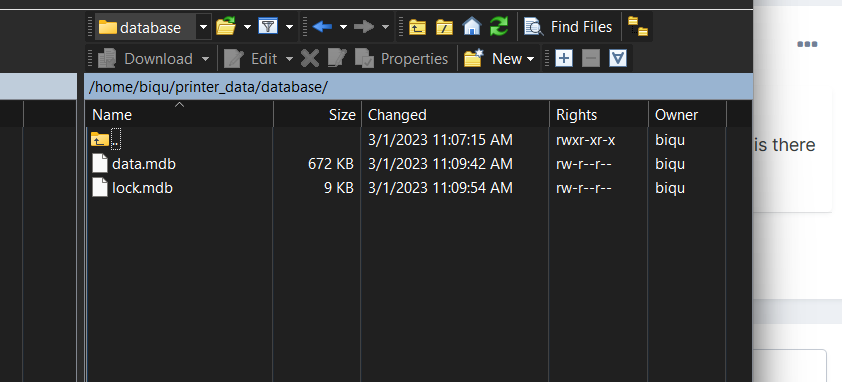
Task: Click the data.mdb file icon
Action: pos(100,163)
